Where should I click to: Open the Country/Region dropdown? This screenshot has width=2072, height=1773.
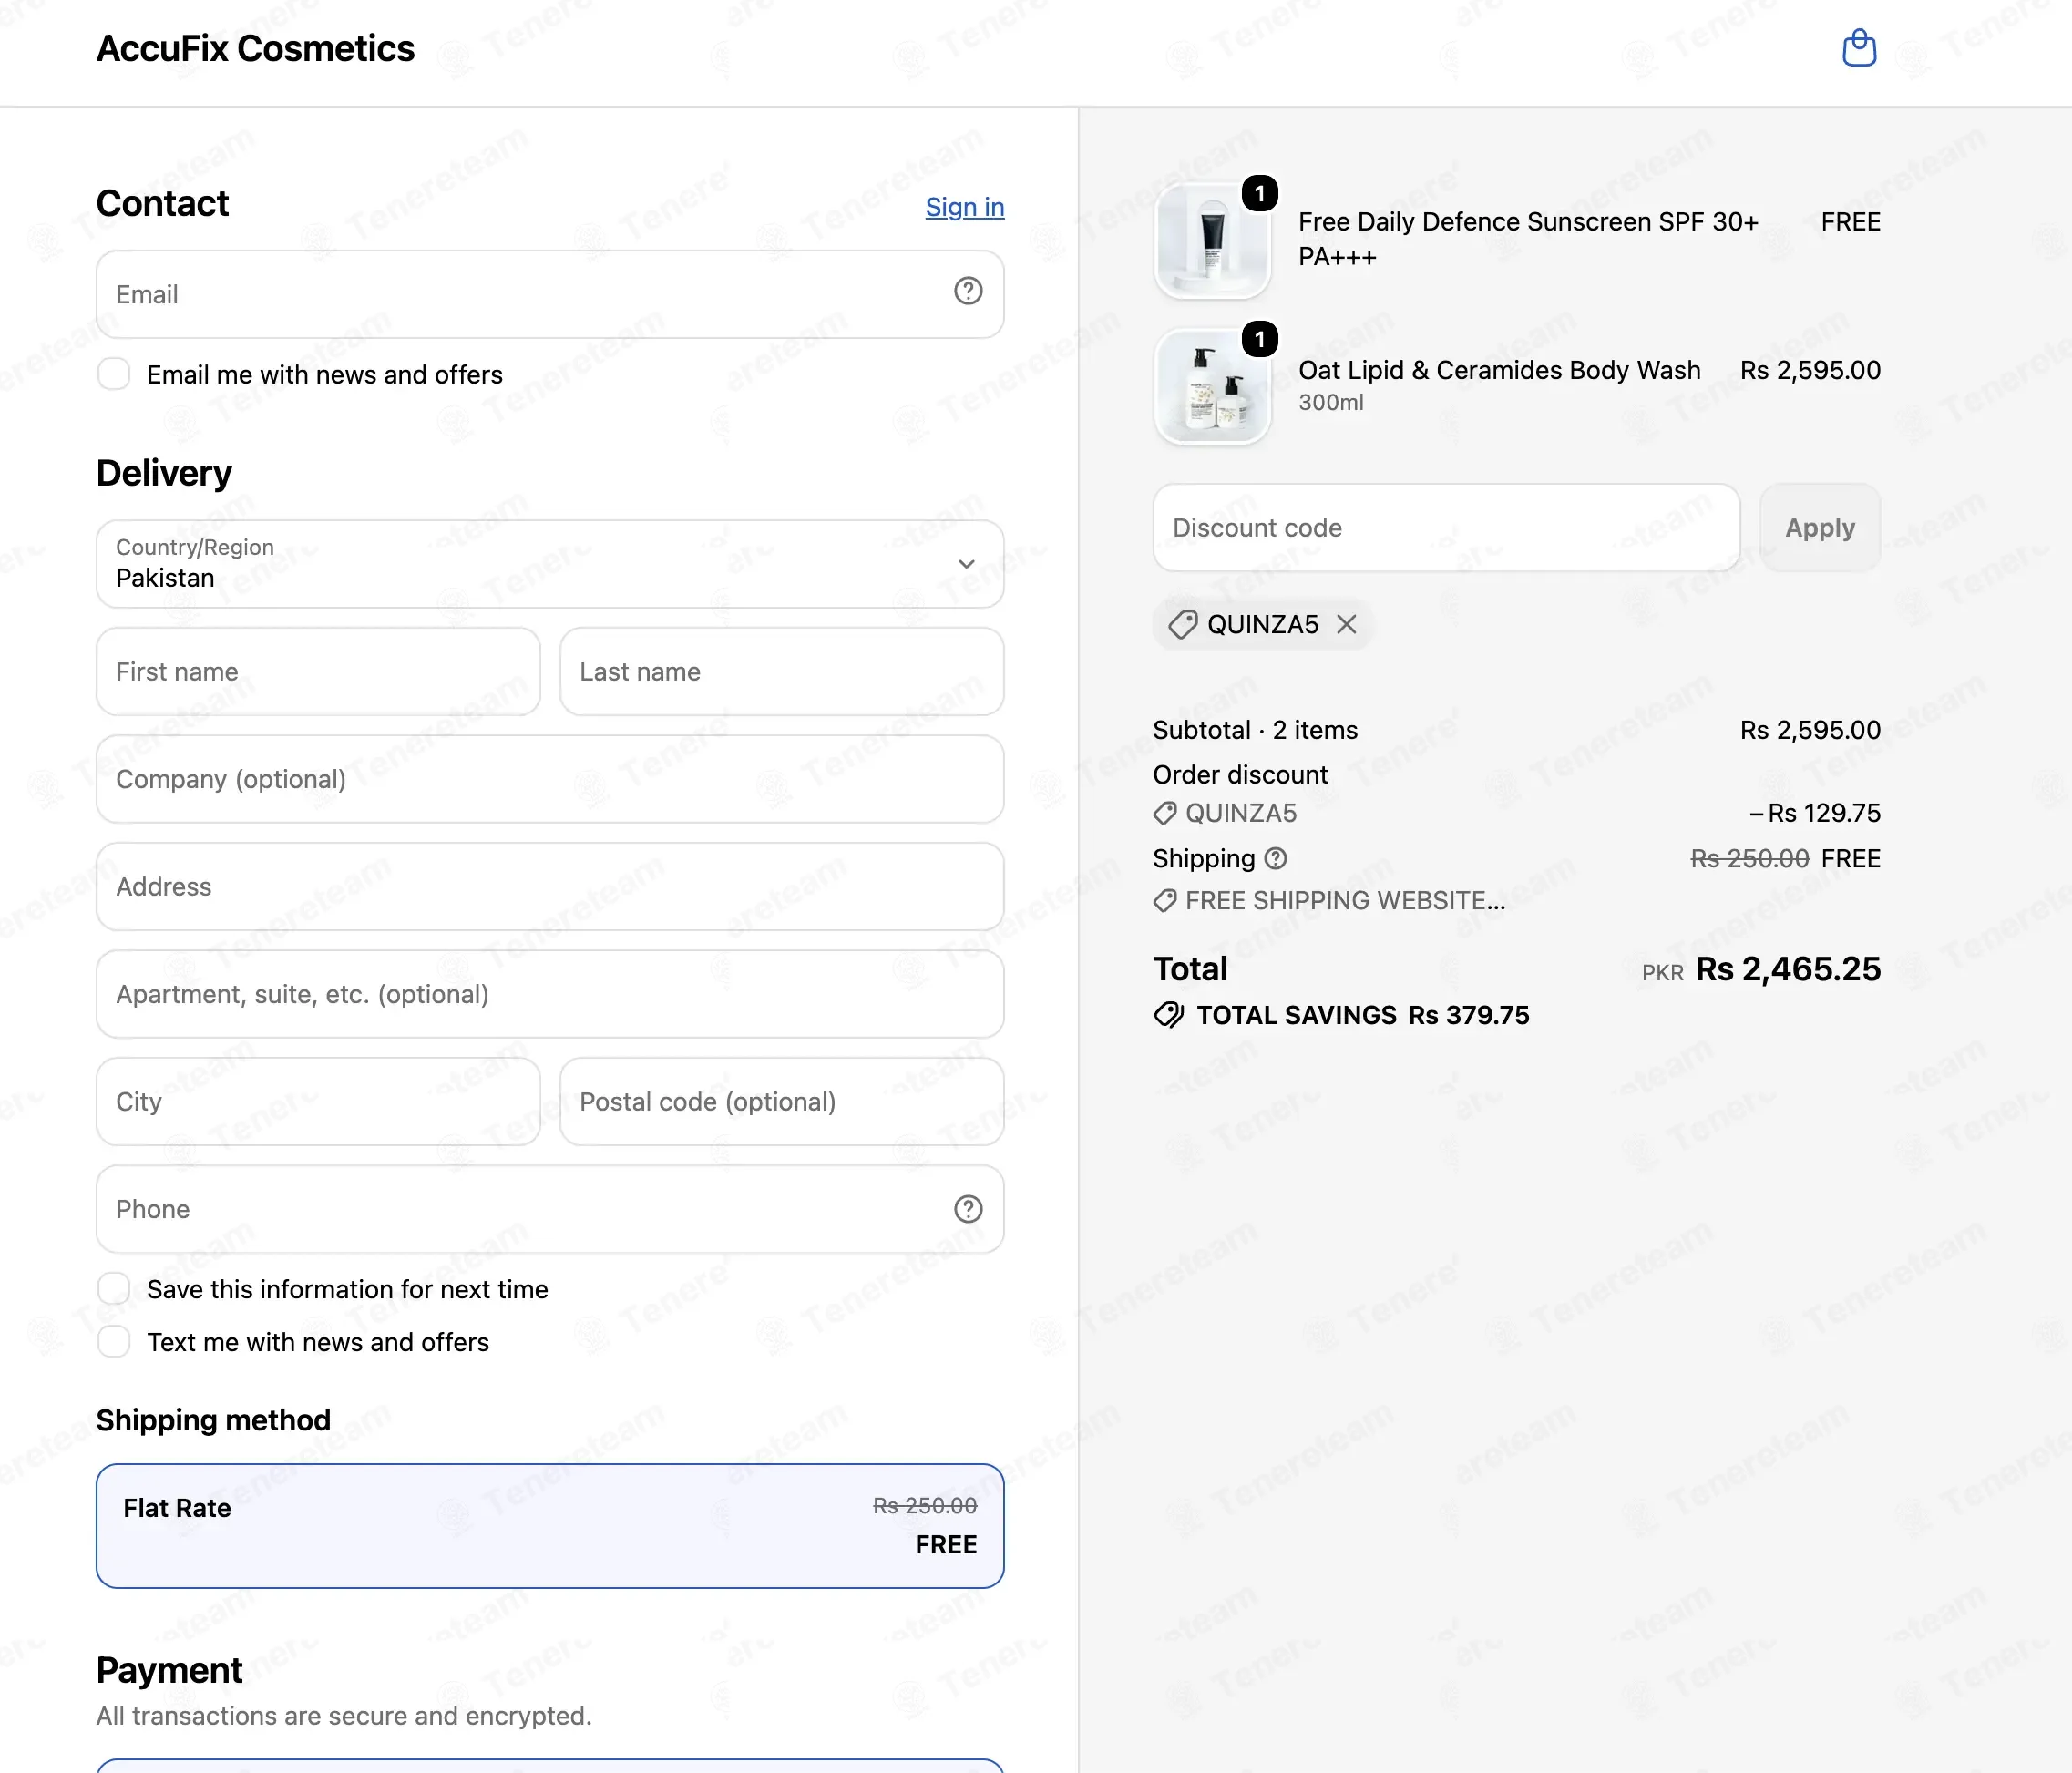(x=550, y=563)
